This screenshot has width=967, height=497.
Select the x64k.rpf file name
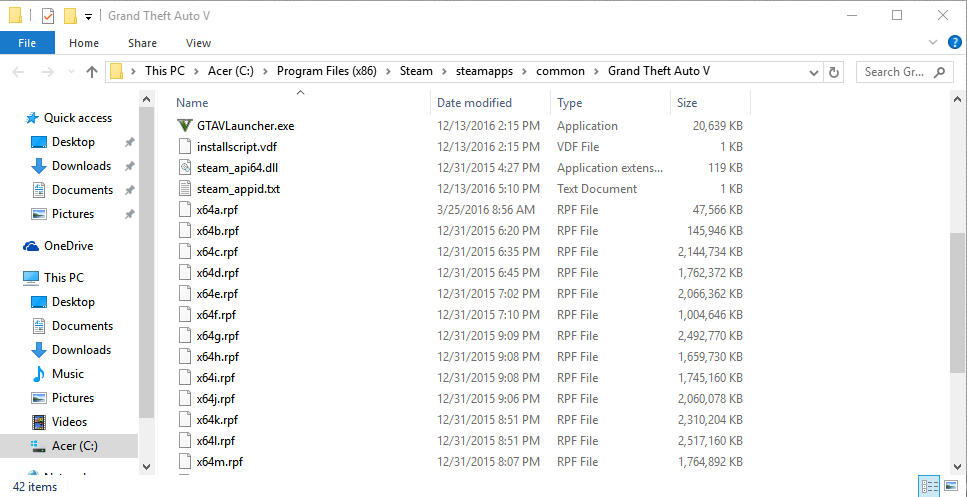[217, 420]
